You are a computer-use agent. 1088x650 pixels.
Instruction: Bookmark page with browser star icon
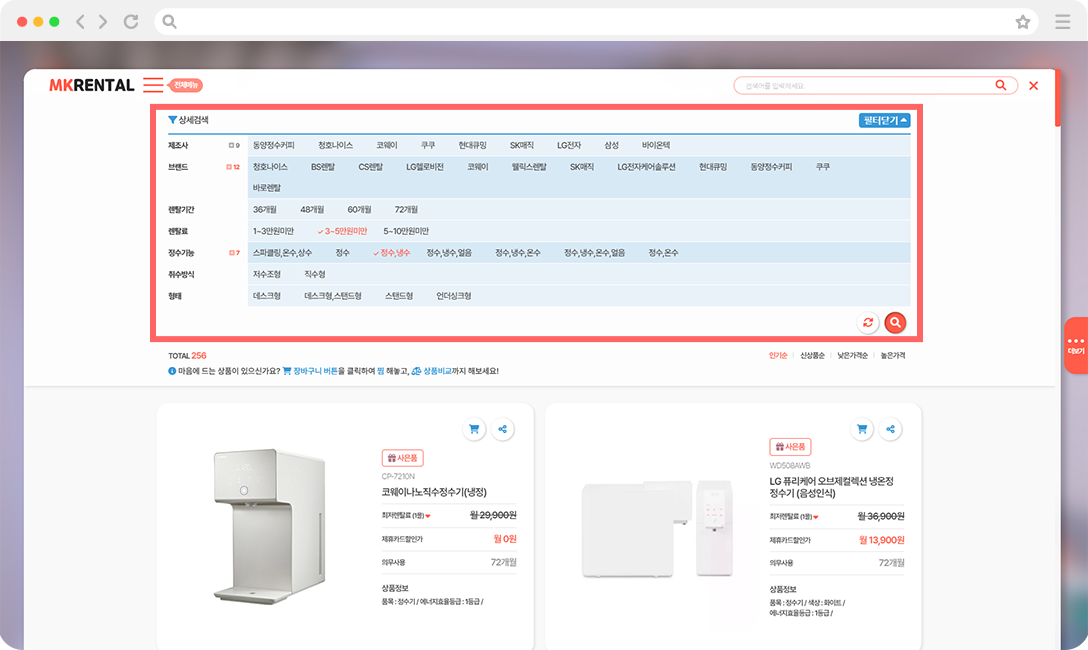(x=1022, y=22)
